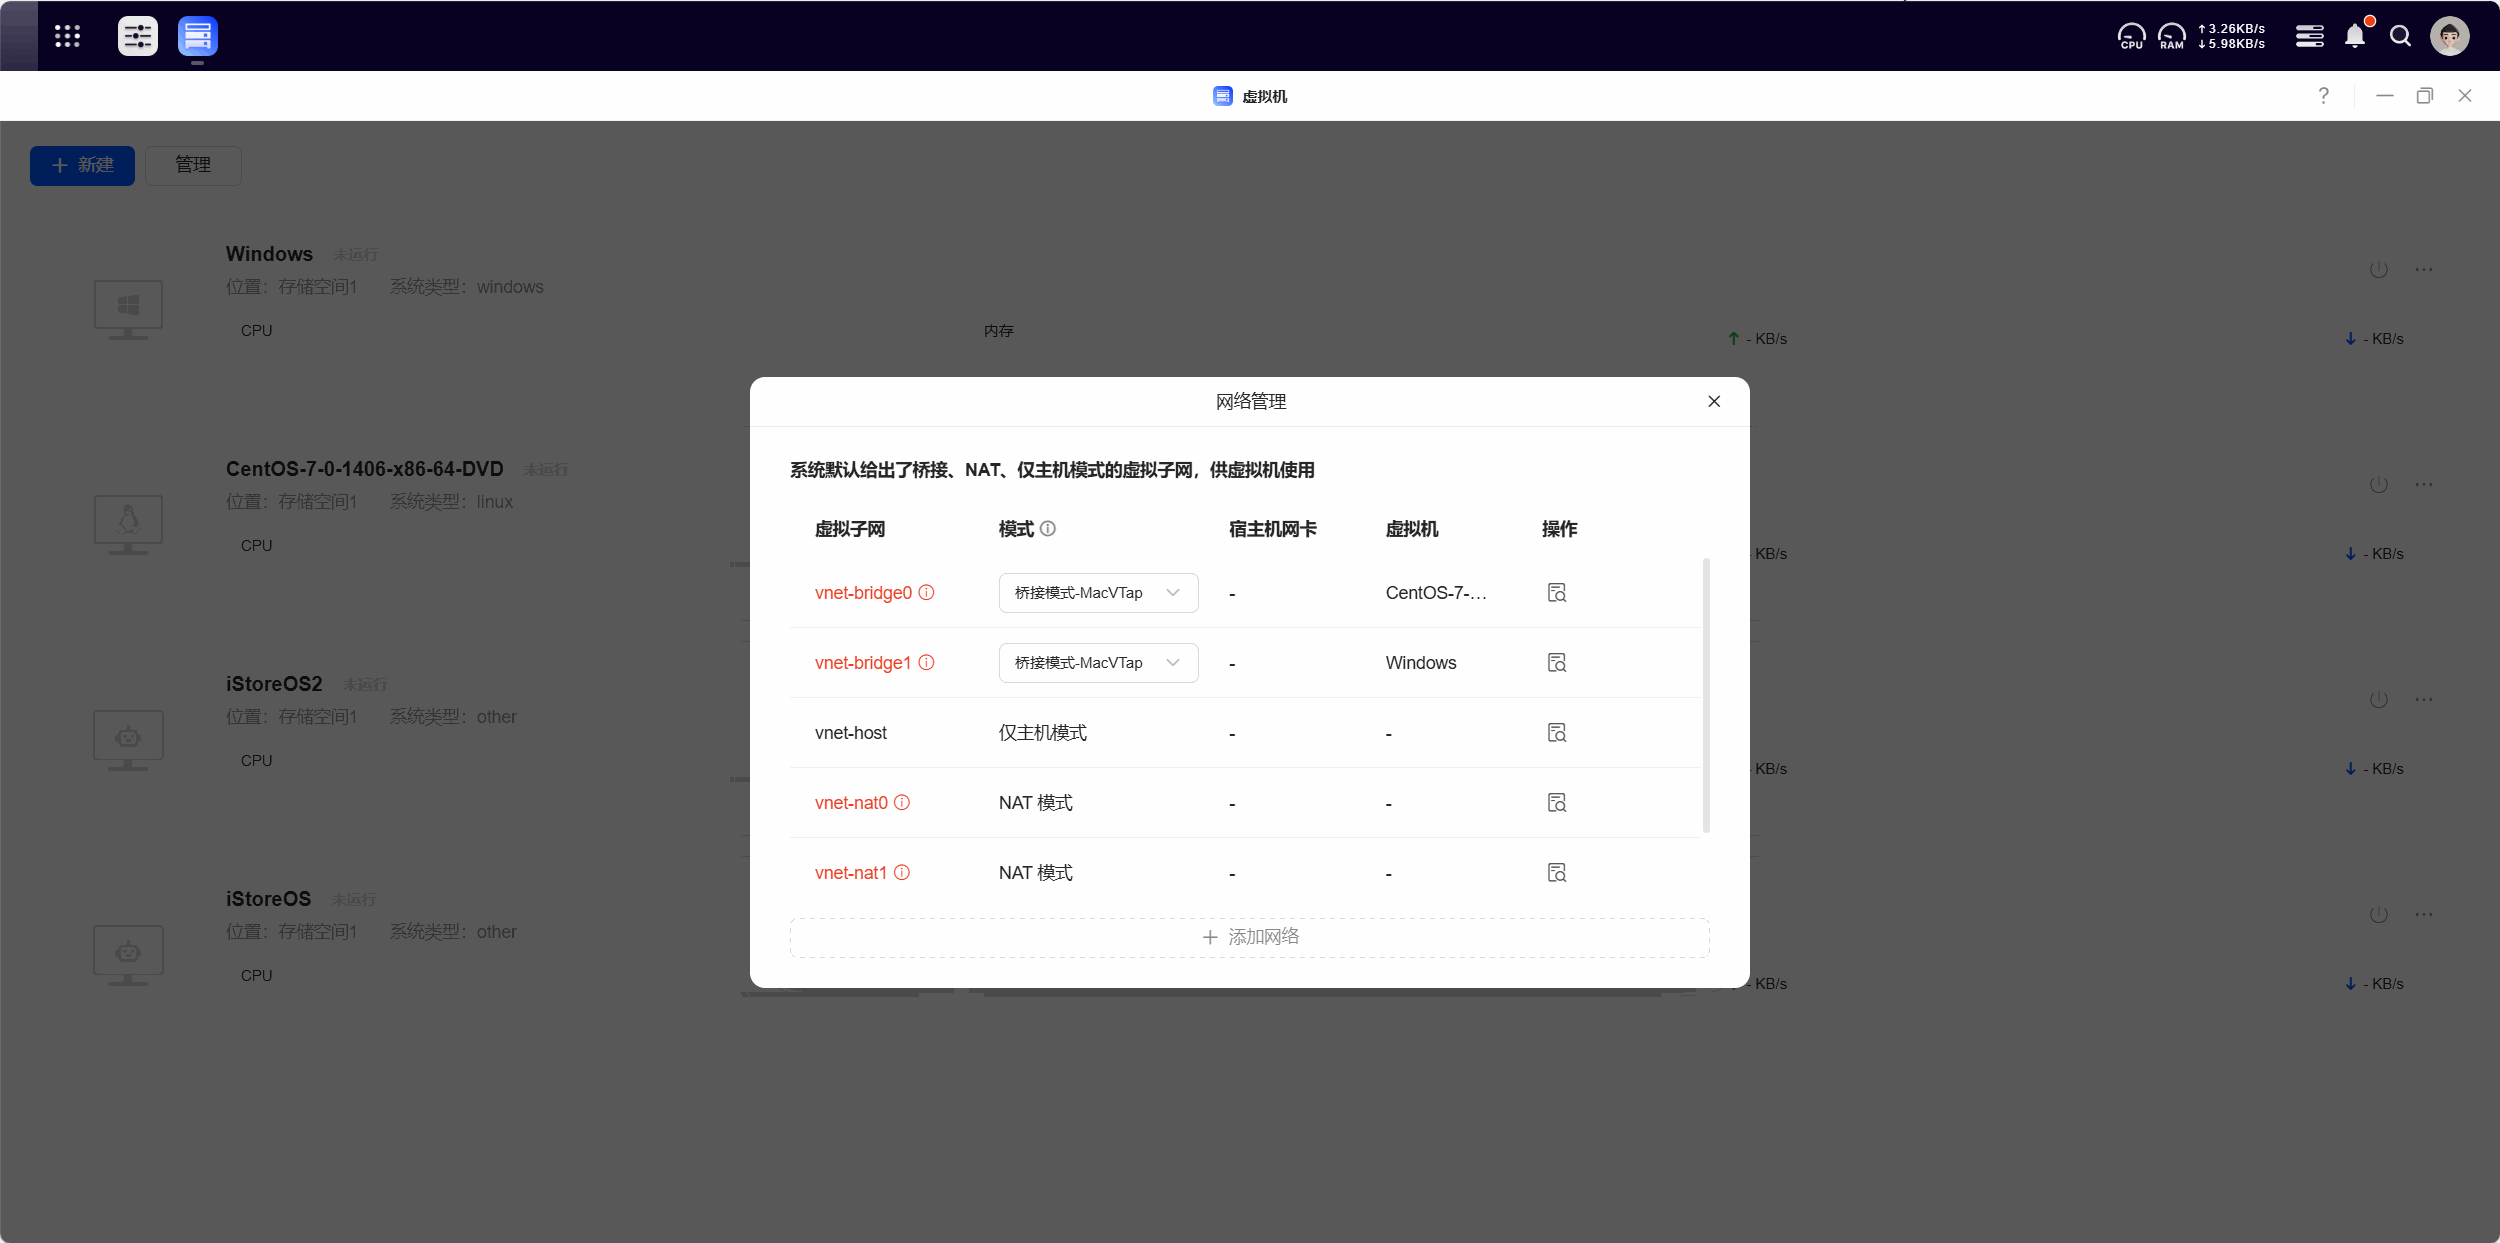
Task: Click help question mark in window title
Action: (2323, 96)
